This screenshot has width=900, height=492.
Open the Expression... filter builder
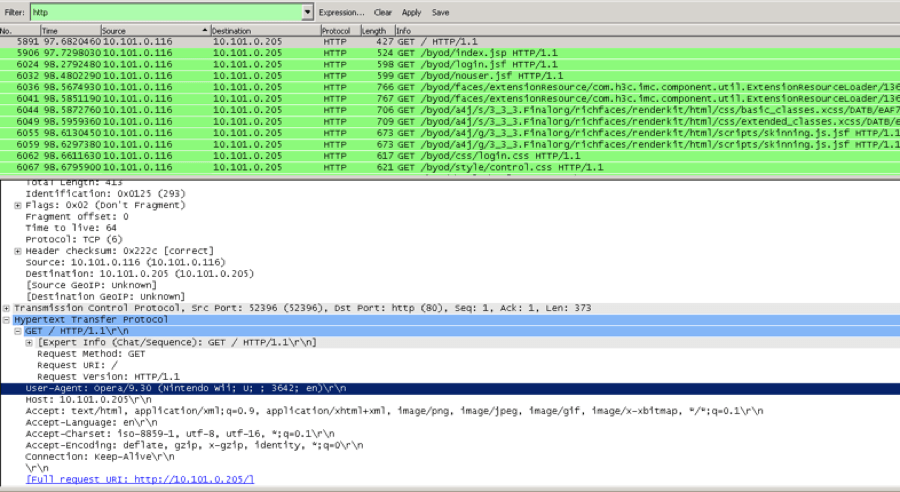click(x=341, y=13)
